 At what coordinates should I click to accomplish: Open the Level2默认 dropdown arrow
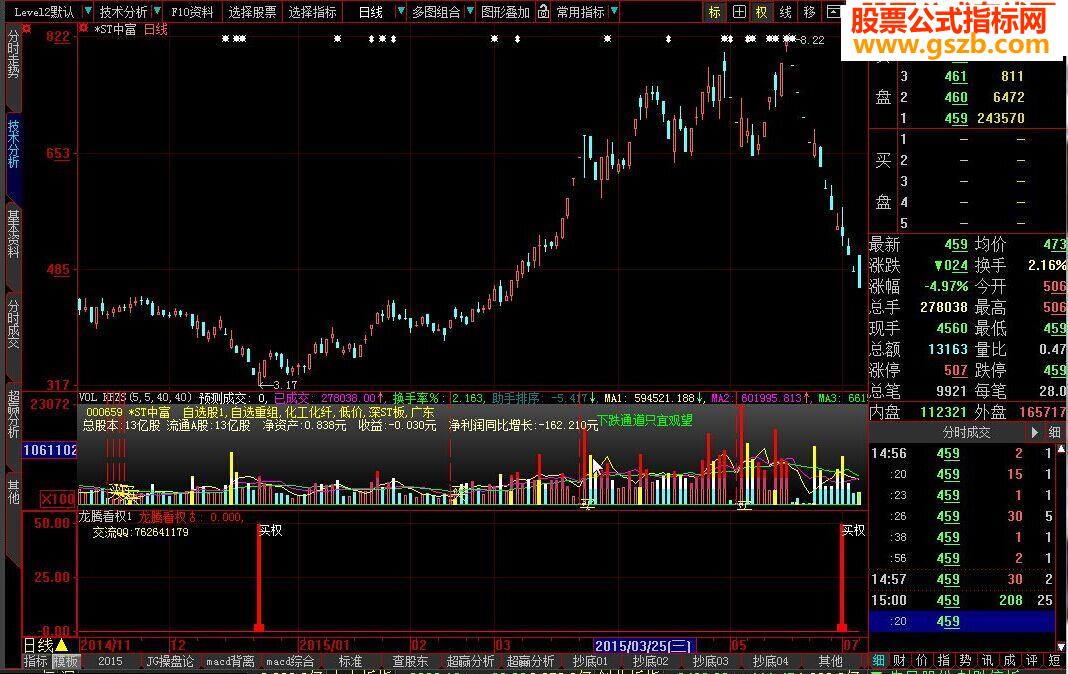(x=87, y=12)
